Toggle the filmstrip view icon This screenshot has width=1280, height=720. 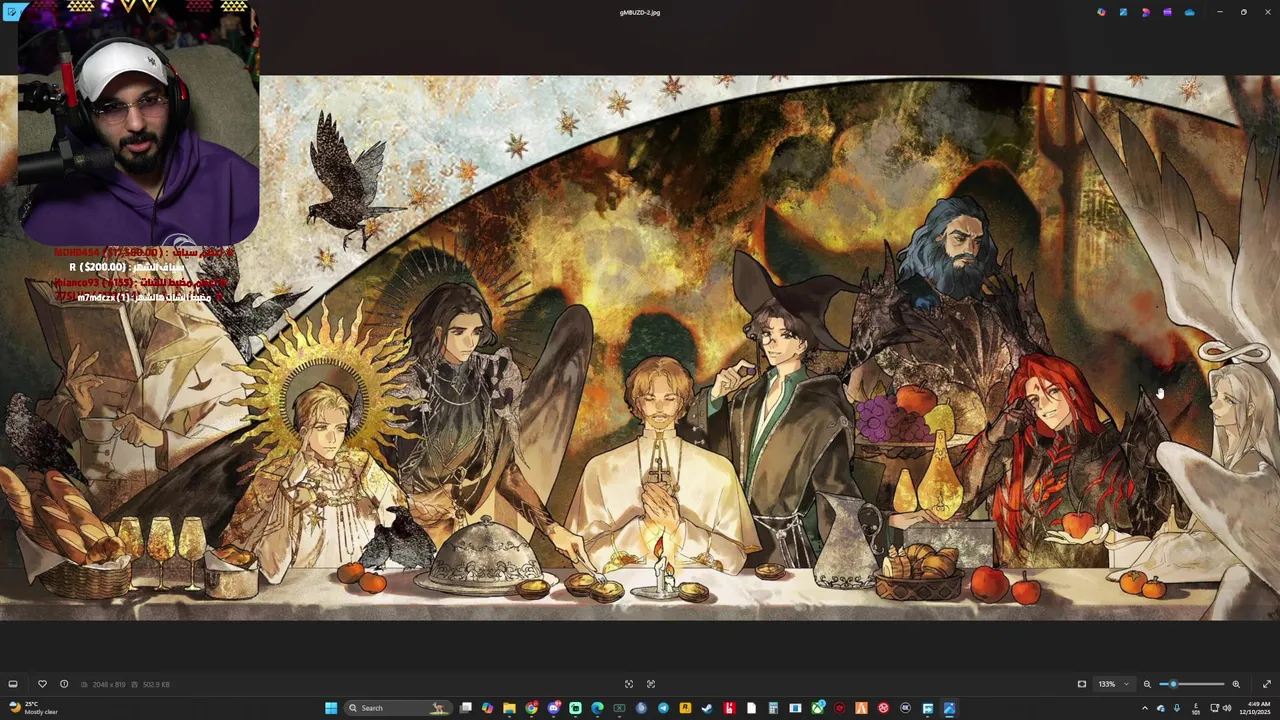[13, 684]
